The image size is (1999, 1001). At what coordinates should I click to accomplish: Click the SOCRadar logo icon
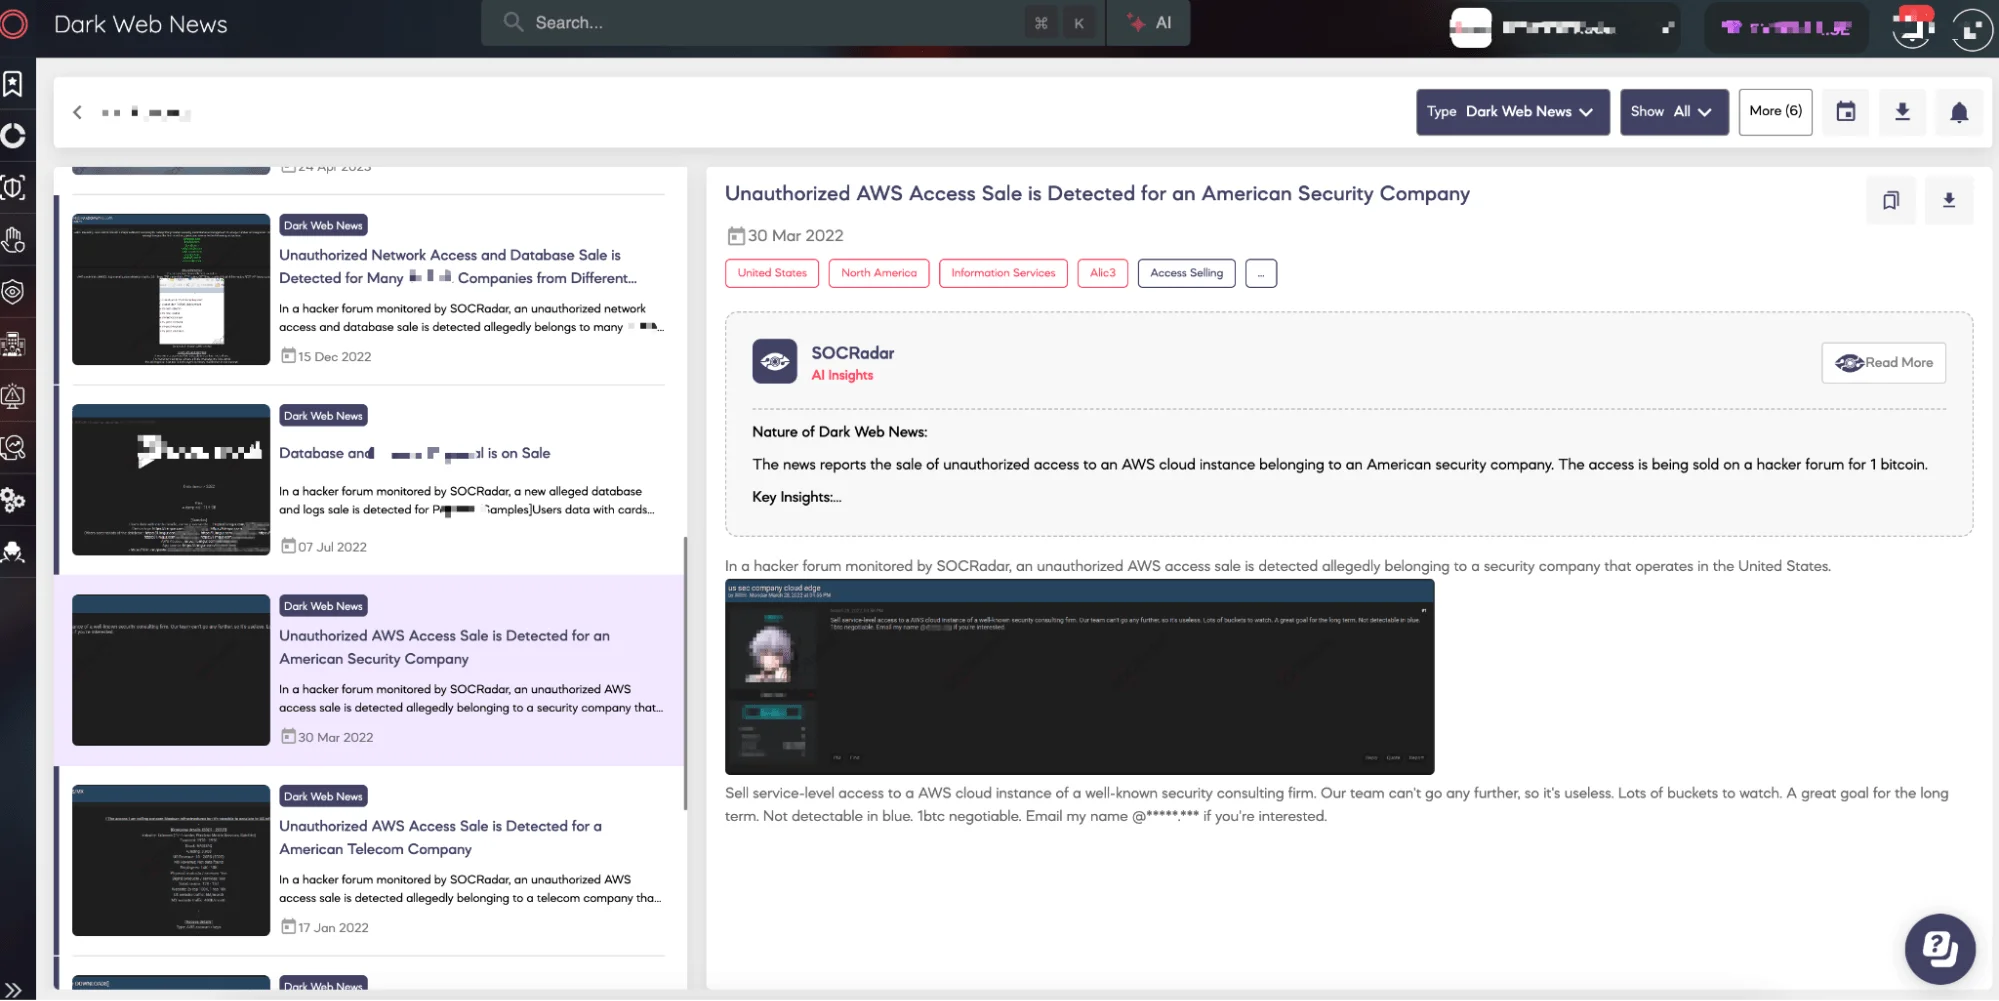click(14, 23)
